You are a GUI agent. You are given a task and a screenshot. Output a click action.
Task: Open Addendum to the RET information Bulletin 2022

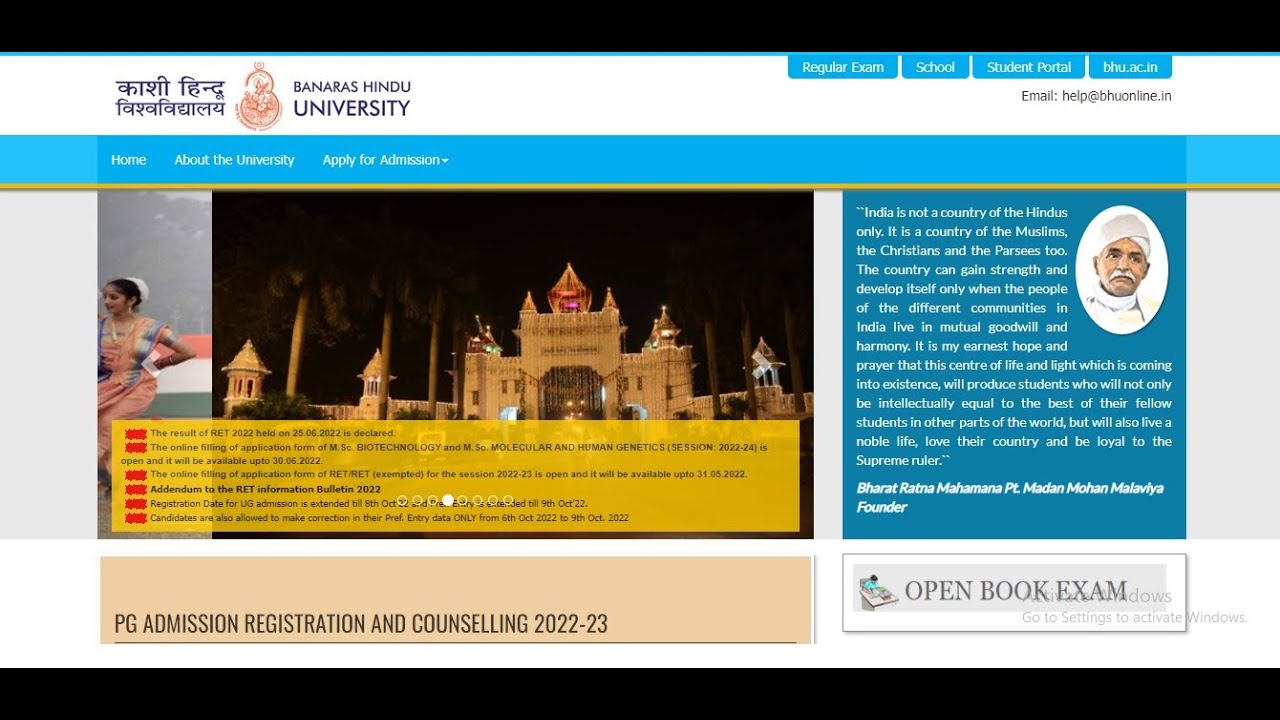(265, 489)
